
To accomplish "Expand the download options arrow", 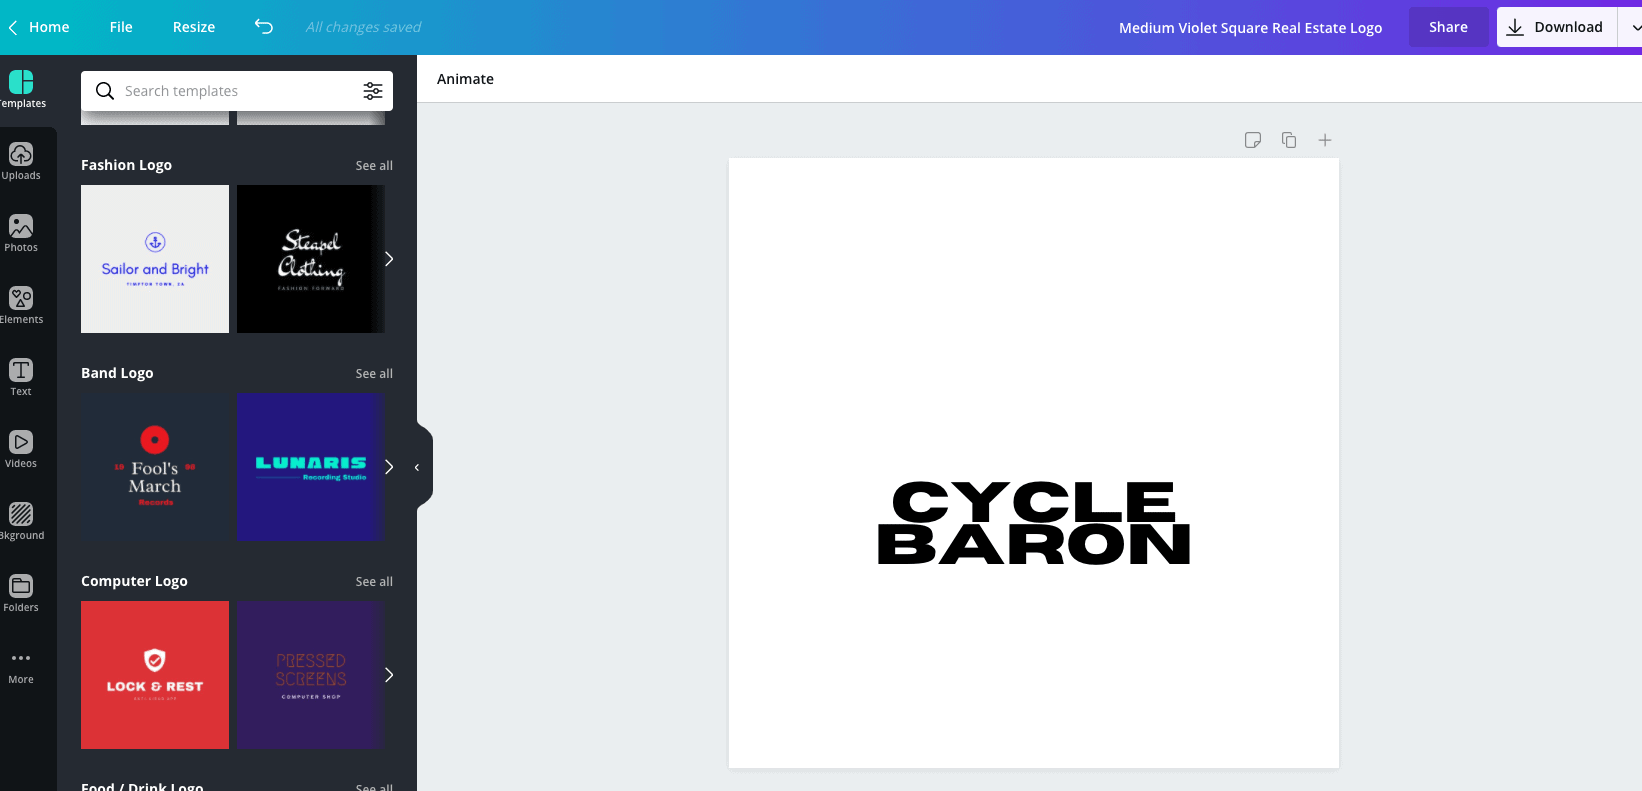I will coord(1634,27).
